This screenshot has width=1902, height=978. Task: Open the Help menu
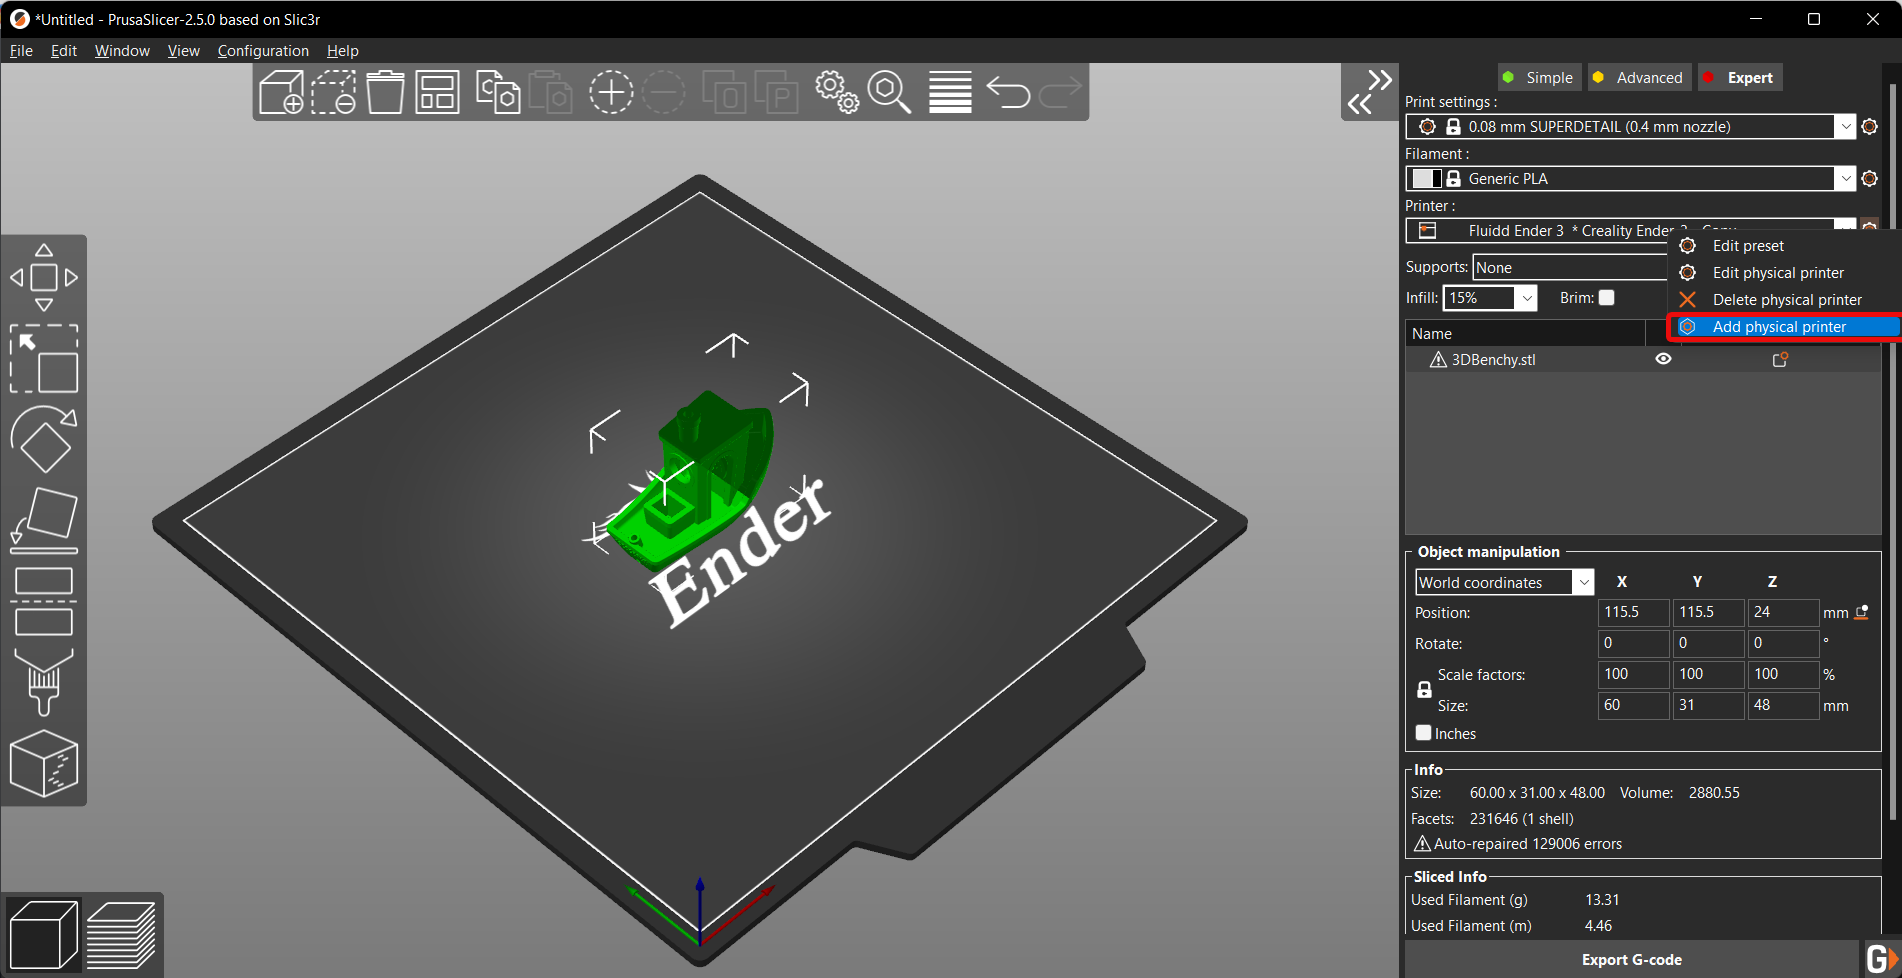pyautogui.click(x=342, y=51)
